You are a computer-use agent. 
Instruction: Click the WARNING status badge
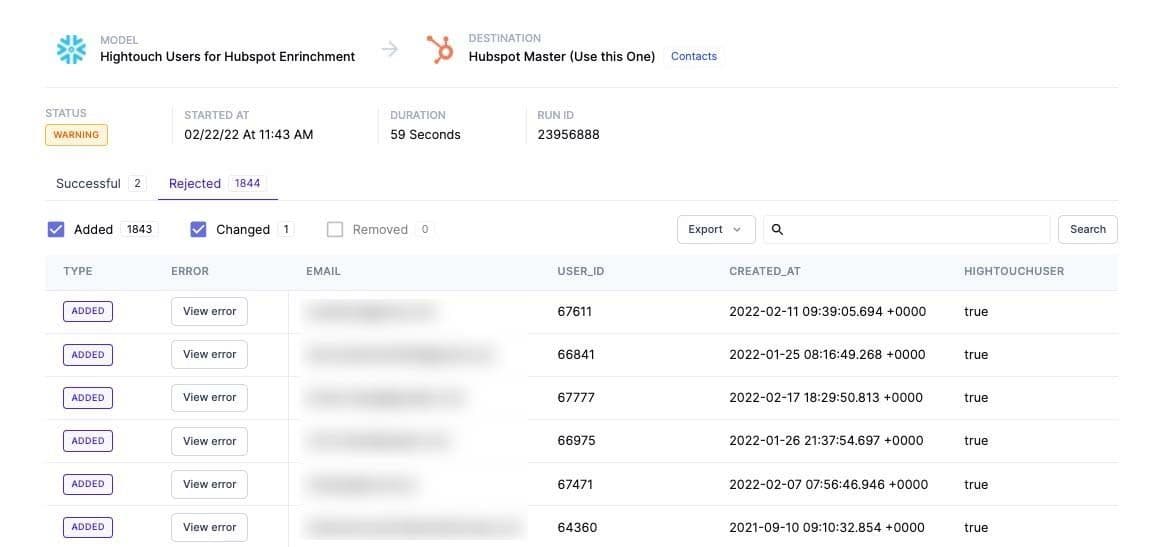click(76, 135)
